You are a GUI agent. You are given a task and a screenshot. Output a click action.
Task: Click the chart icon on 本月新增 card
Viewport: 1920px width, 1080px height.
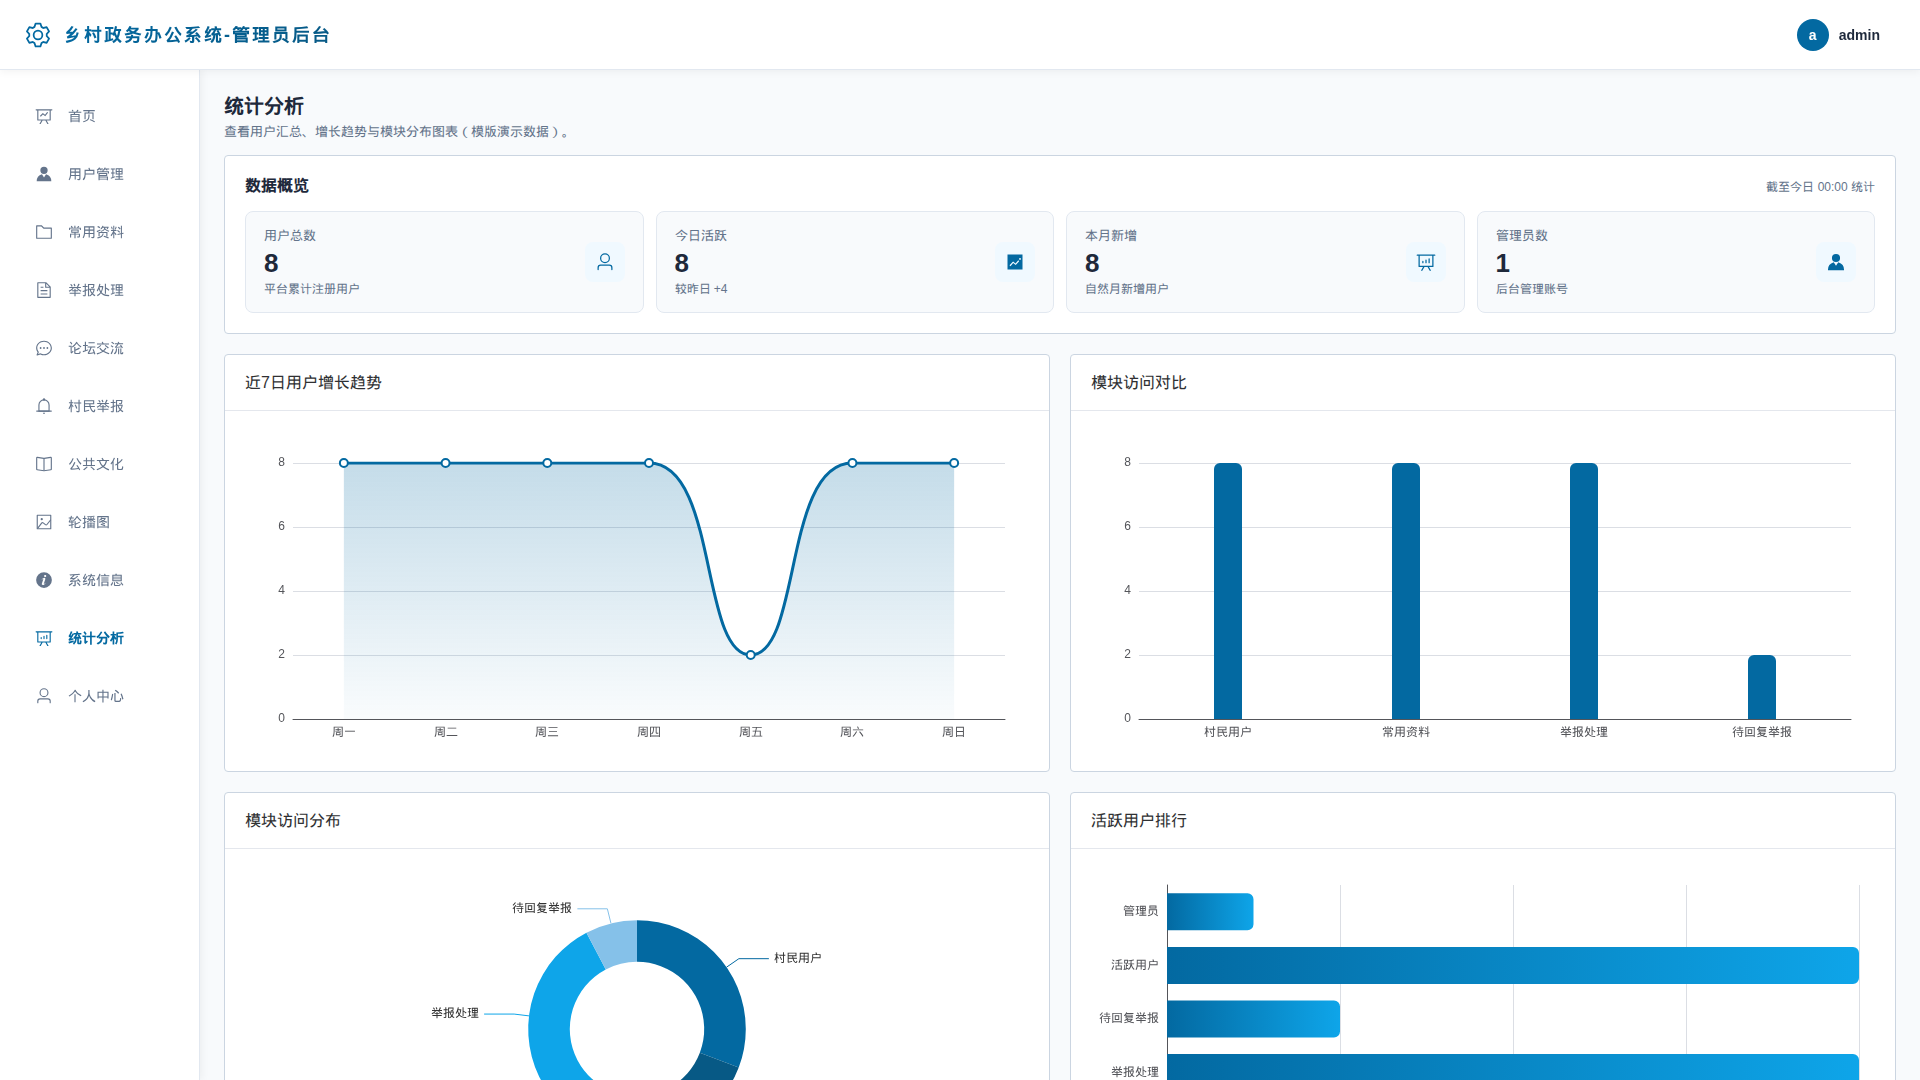point(1426,262)
